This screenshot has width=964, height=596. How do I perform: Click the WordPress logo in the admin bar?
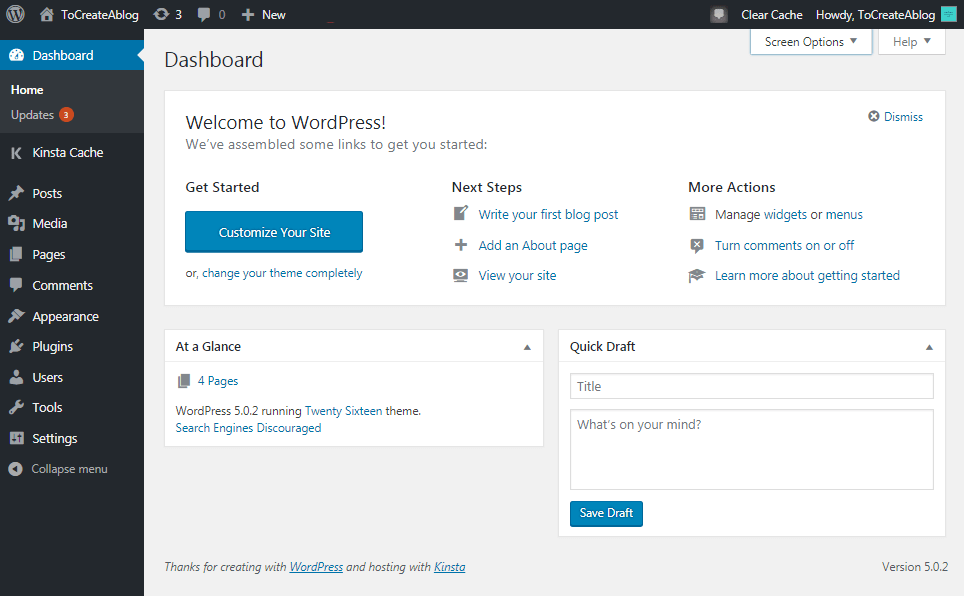(x=15, y=14)
